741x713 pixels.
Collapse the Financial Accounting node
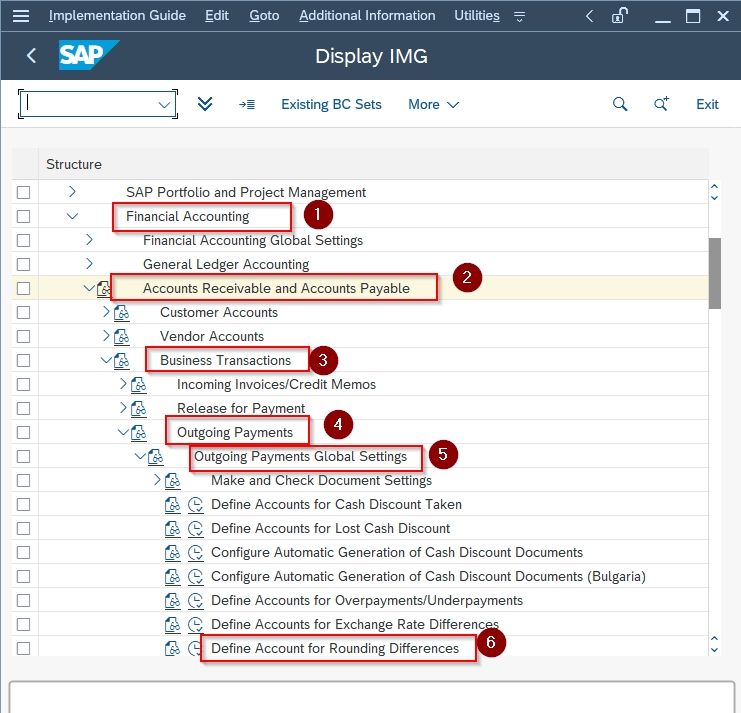[72, 216]
